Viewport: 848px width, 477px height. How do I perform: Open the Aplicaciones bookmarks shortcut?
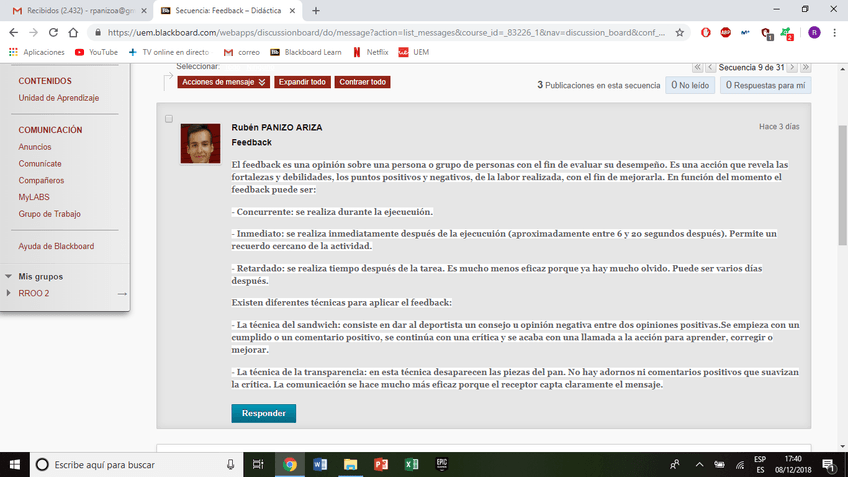point(37,52)
